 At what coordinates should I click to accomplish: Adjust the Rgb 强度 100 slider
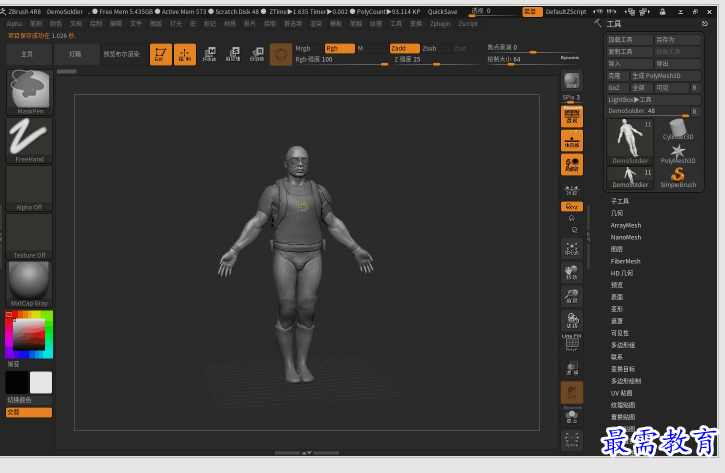pos(341,60)
